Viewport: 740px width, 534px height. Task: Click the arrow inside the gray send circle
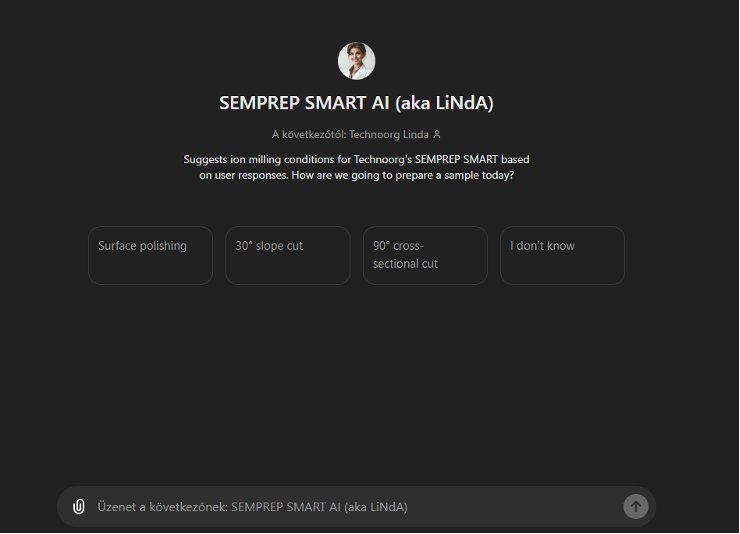[635, 507]
